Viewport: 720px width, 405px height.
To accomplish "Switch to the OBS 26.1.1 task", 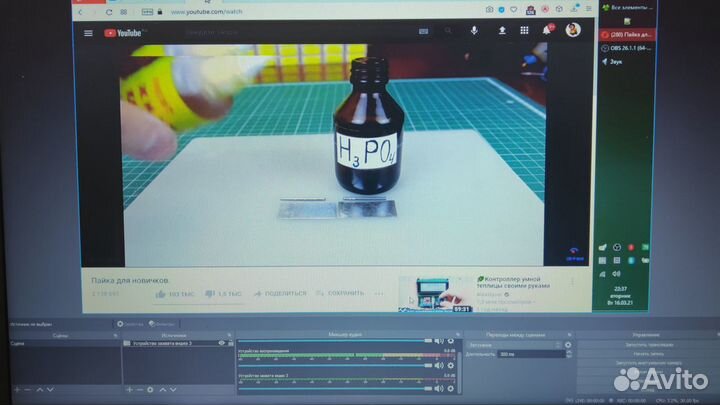I will [x=626, y=48].
